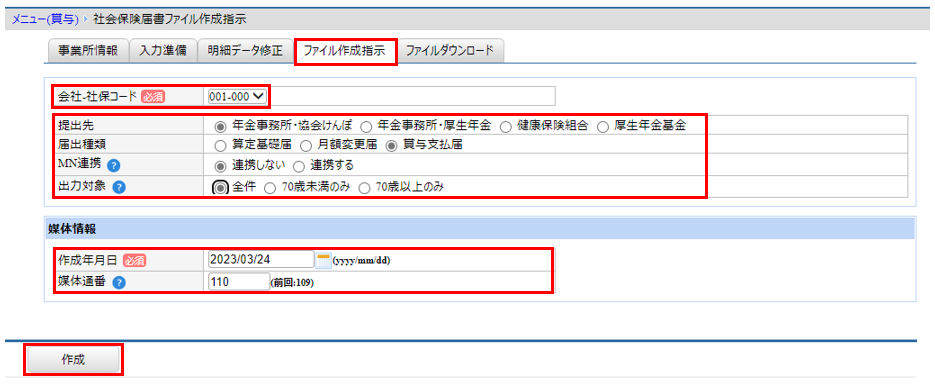Select 年金事務所・厚生年金 radio button
The width and height of the screenshot is (935, 389).
[x=366, y=126]
